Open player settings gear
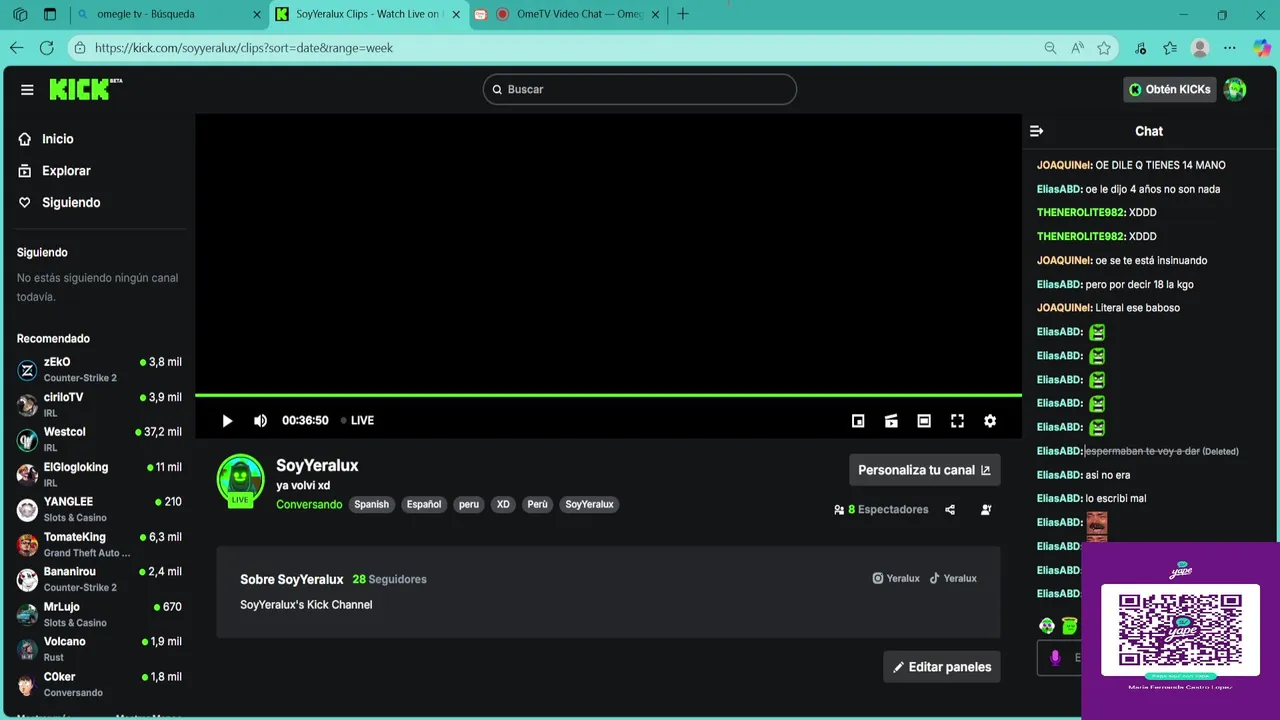 point(990,421)
